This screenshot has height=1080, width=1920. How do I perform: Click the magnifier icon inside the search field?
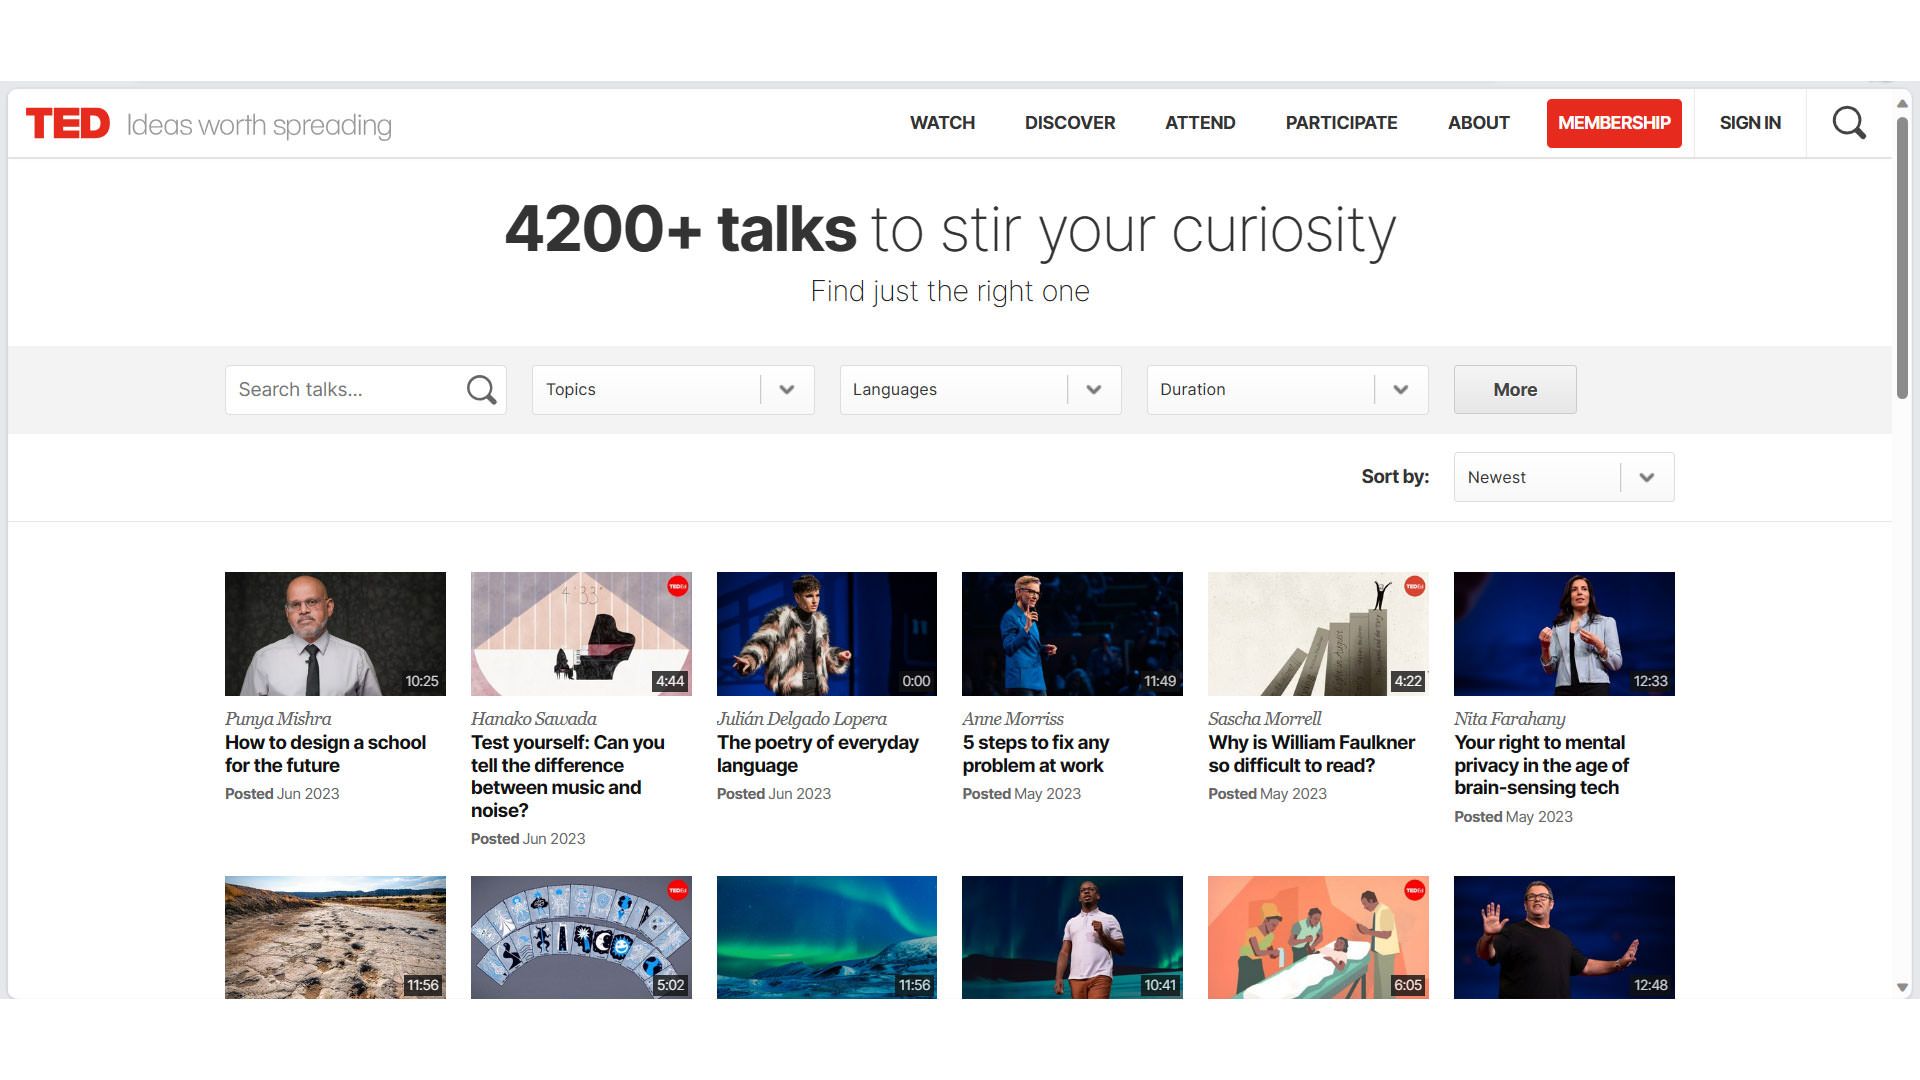coord(481,389)
